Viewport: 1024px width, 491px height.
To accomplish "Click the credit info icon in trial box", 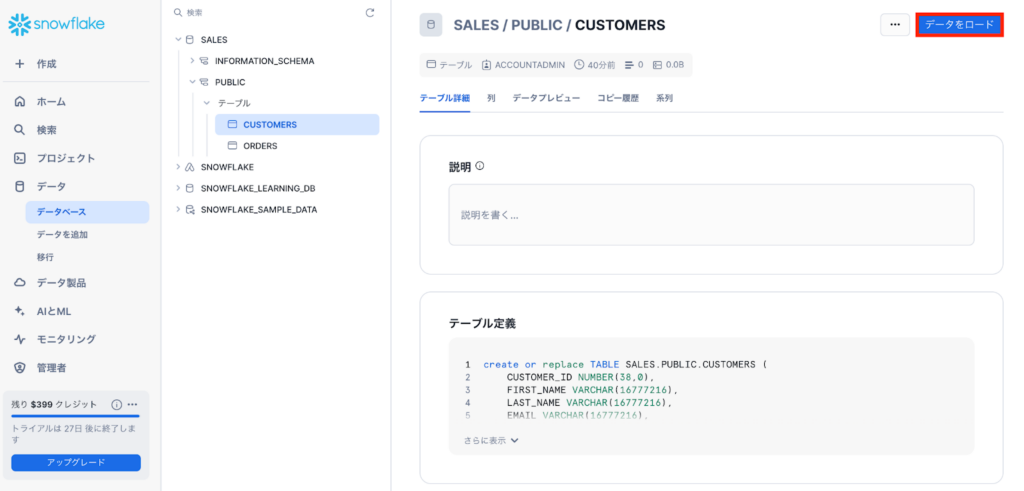I will (117, 405).
